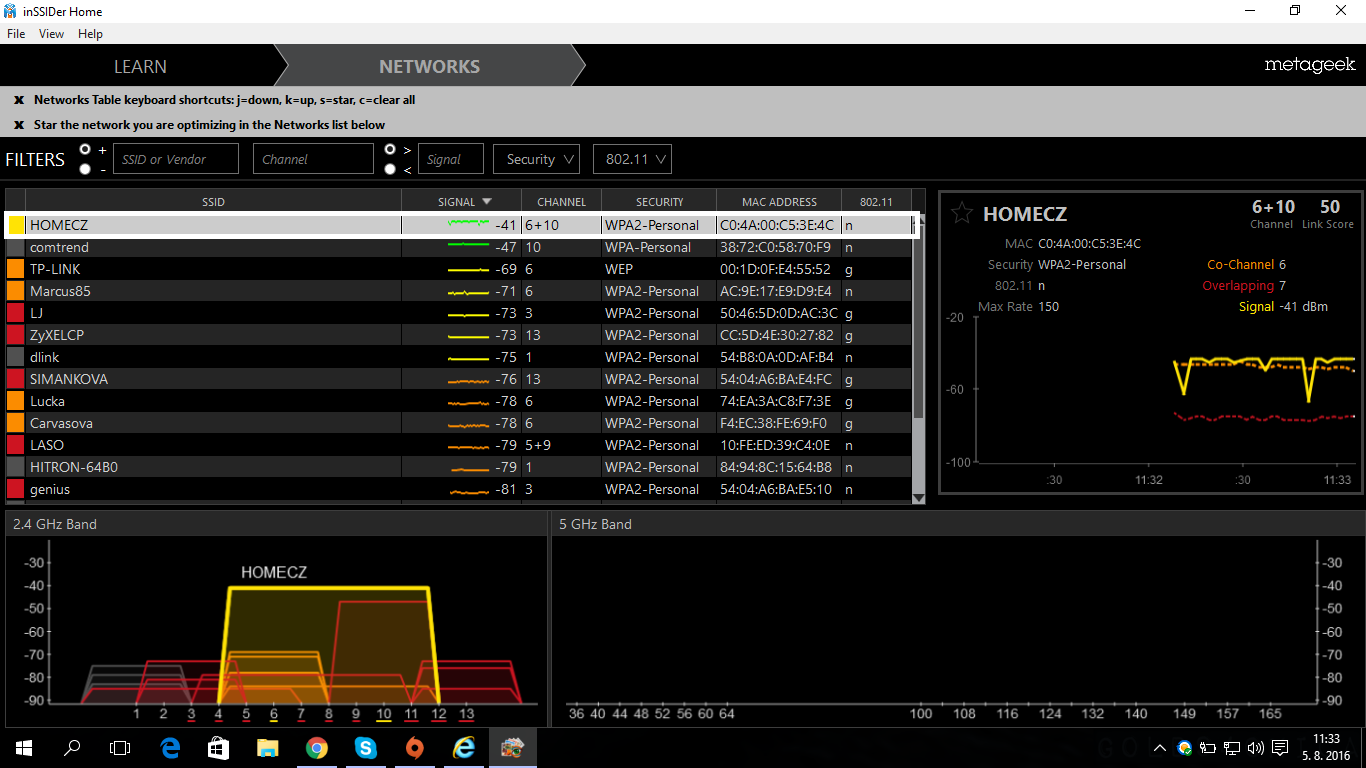Sort networks by MAC ADDRESS column header
Viewport: 1366px width, 768px height.
click(x=779, y=202)
